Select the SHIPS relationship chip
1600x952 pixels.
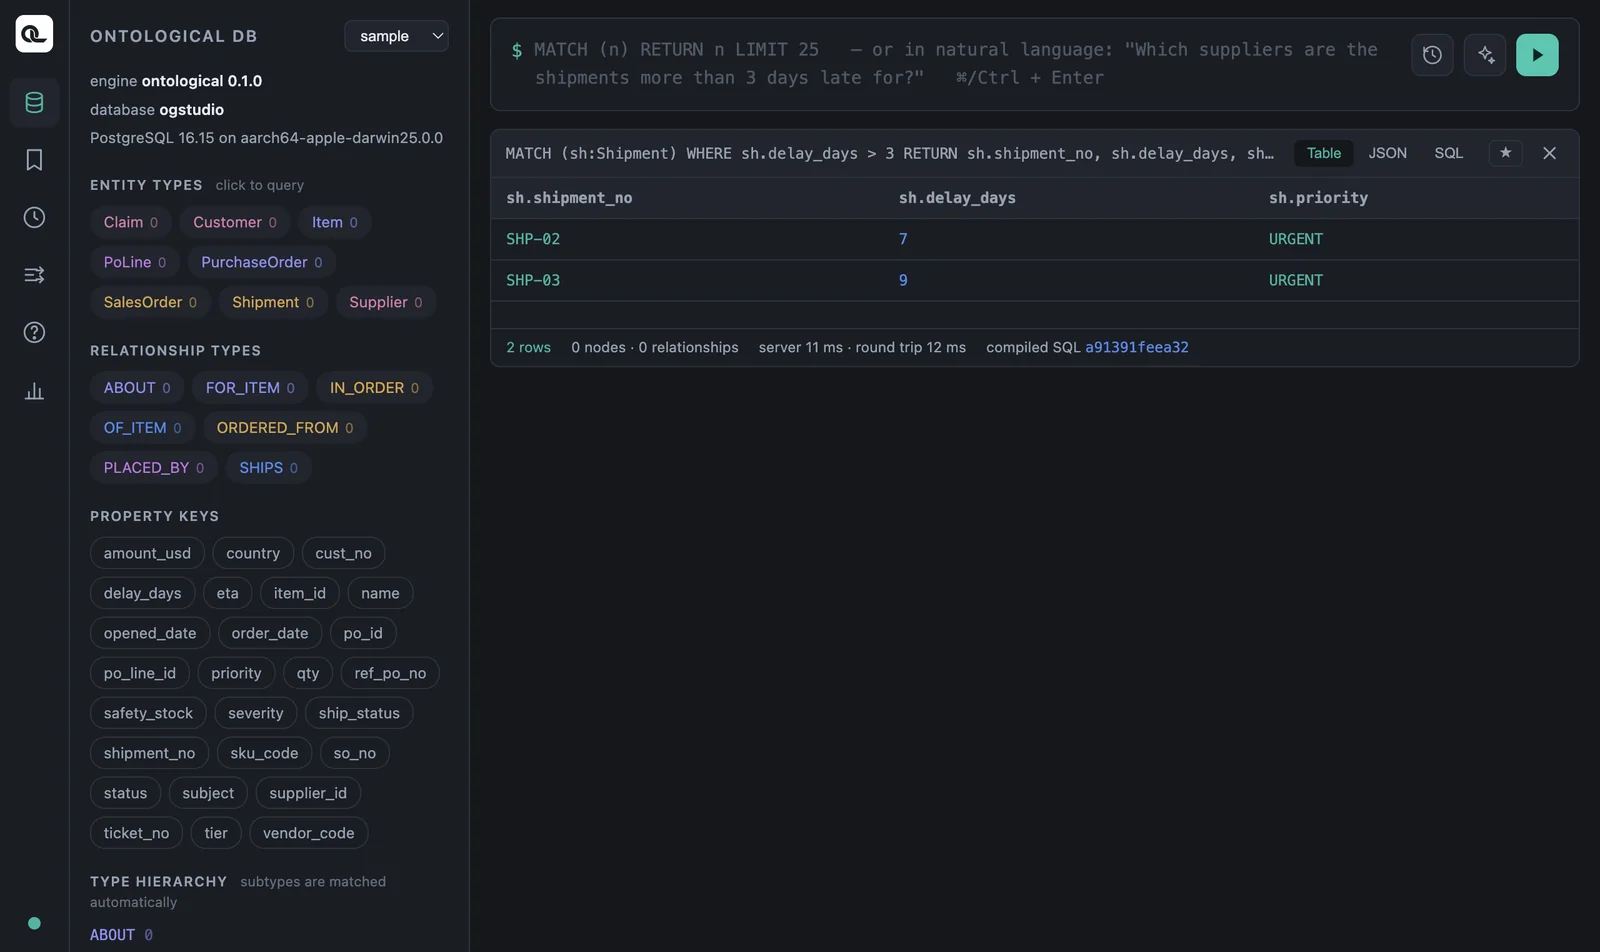click(269, 468)
